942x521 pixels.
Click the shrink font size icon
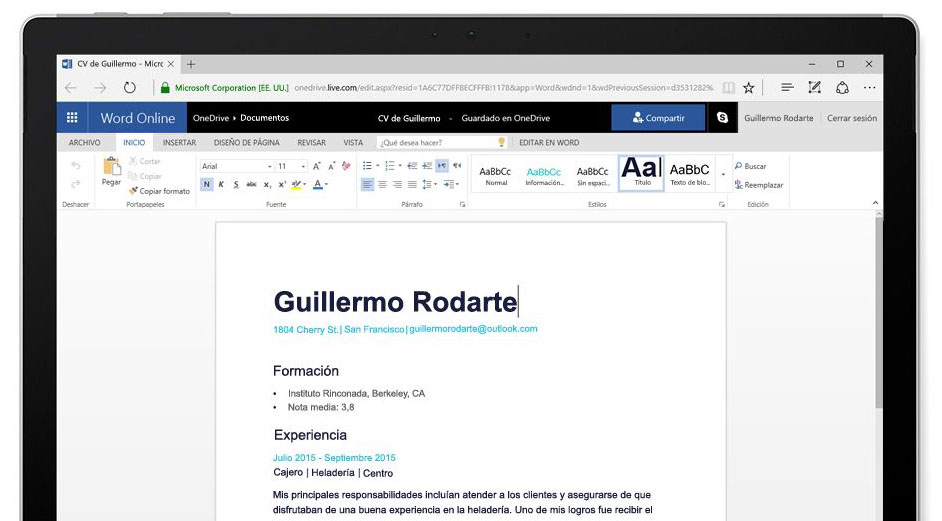coord(331,166)
